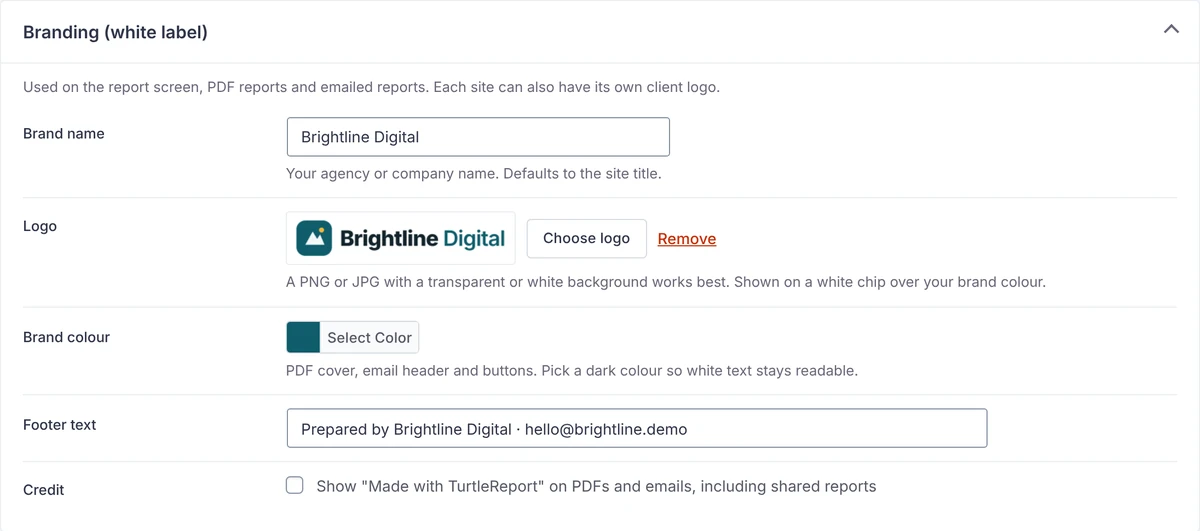Click the 'PDF cover, email header' hint text
Viewport: 1200px width, 531px height.
coord(572,370)
